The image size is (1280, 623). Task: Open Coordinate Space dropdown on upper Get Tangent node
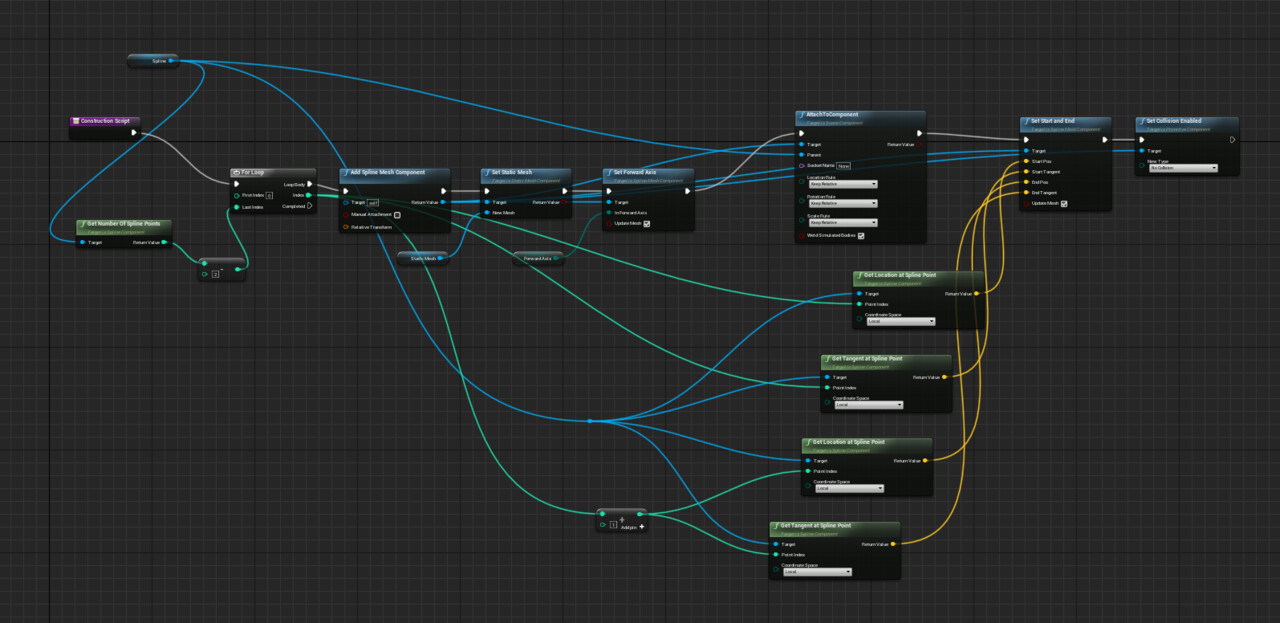click(x=869, y=405)
